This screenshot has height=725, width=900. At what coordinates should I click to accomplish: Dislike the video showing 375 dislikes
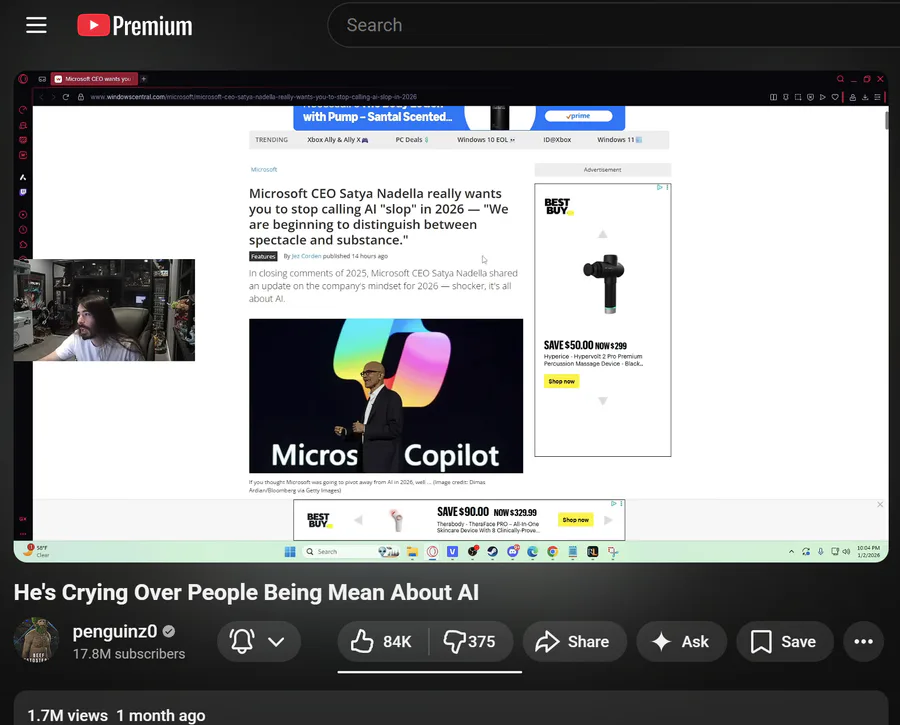(x=471, y=642)
